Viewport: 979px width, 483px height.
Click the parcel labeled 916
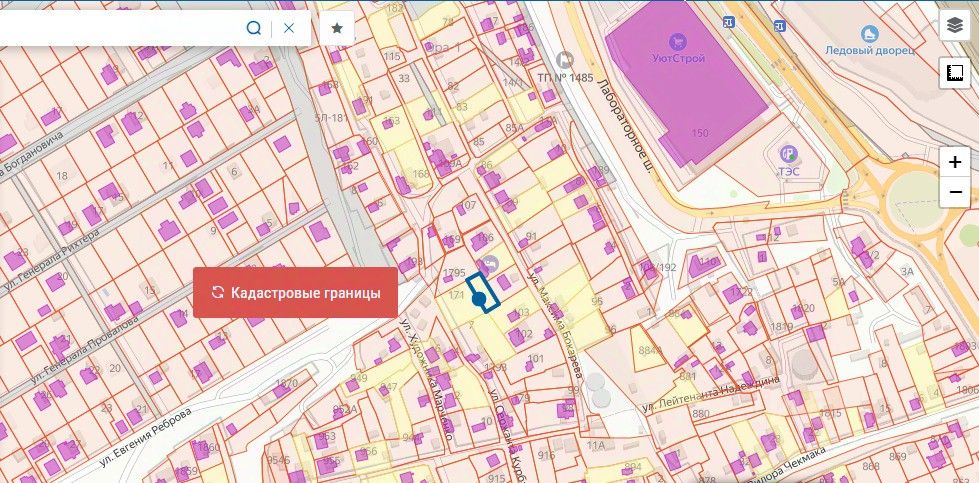click(546, 456)
